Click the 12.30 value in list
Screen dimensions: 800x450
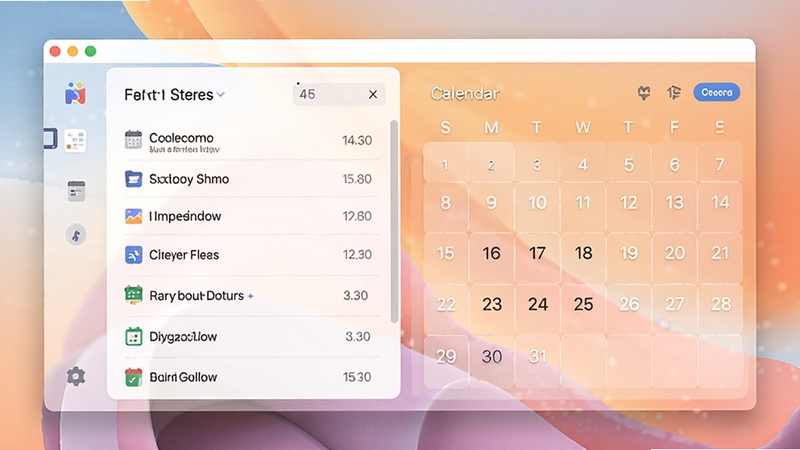tap(357, 255)
